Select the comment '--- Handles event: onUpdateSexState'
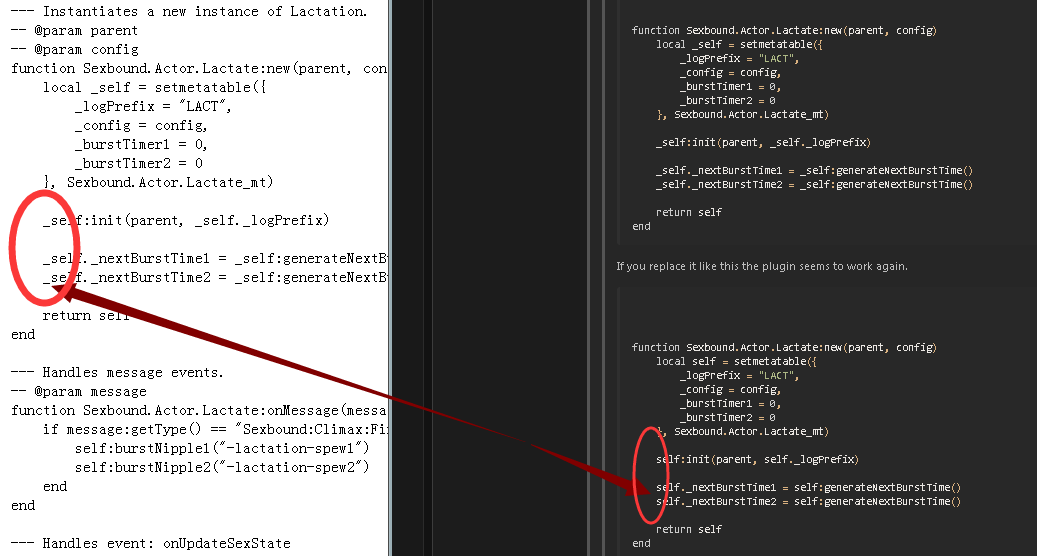 point(151,543)
